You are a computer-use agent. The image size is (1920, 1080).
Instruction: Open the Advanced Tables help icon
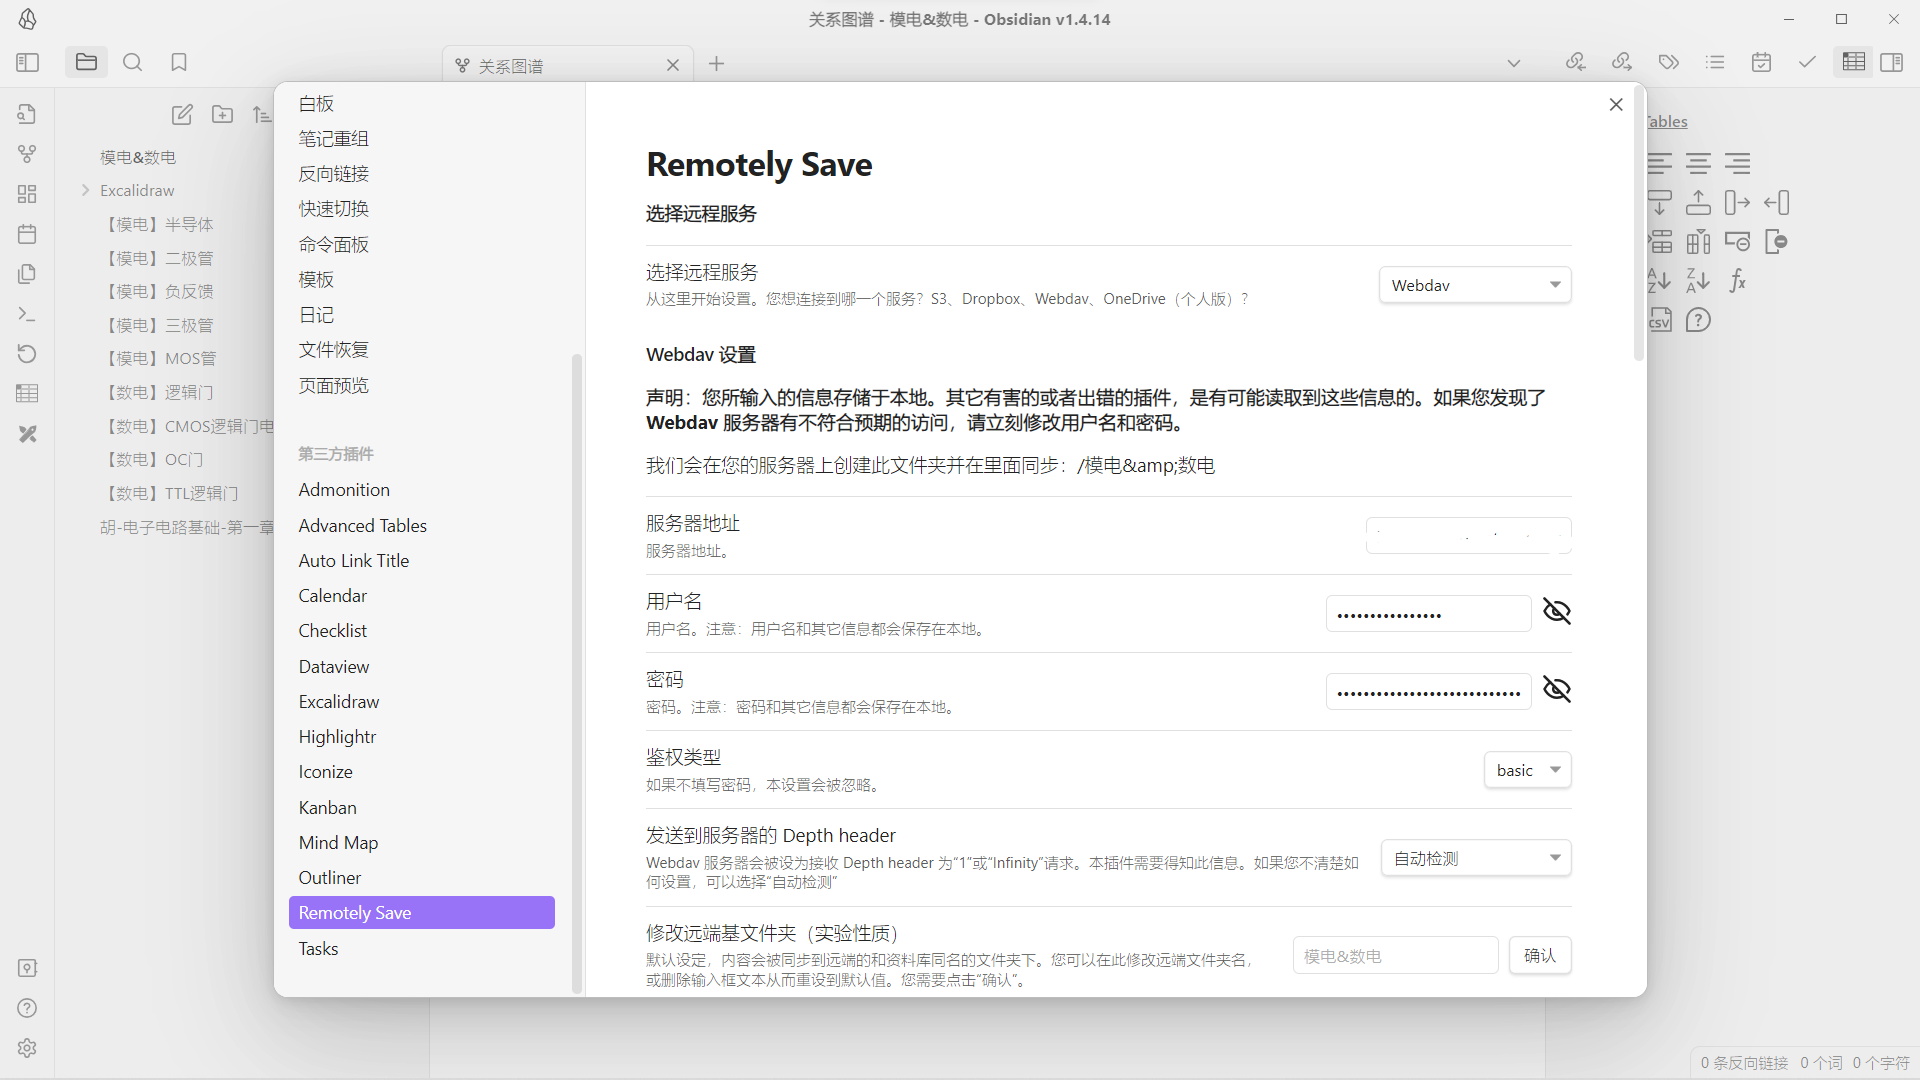[1698, 320]
